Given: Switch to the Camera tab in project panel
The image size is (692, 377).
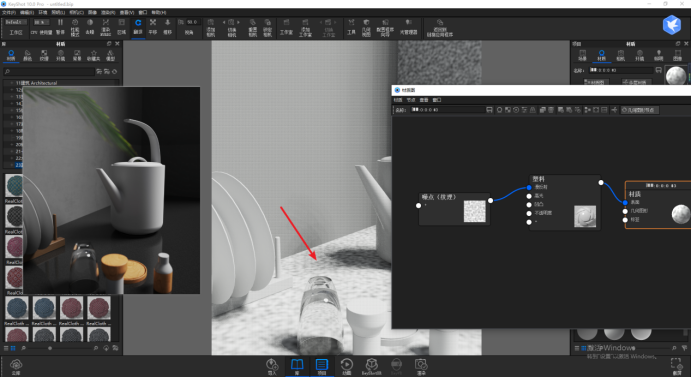Looking at the screenshot, I should (621, 55).
